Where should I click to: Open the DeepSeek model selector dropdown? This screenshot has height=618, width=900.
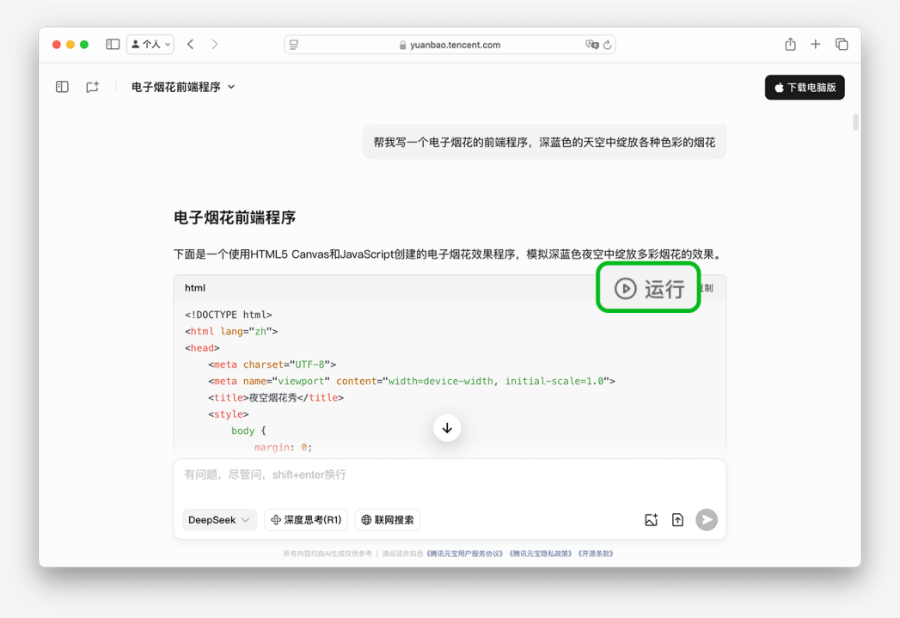218,520
